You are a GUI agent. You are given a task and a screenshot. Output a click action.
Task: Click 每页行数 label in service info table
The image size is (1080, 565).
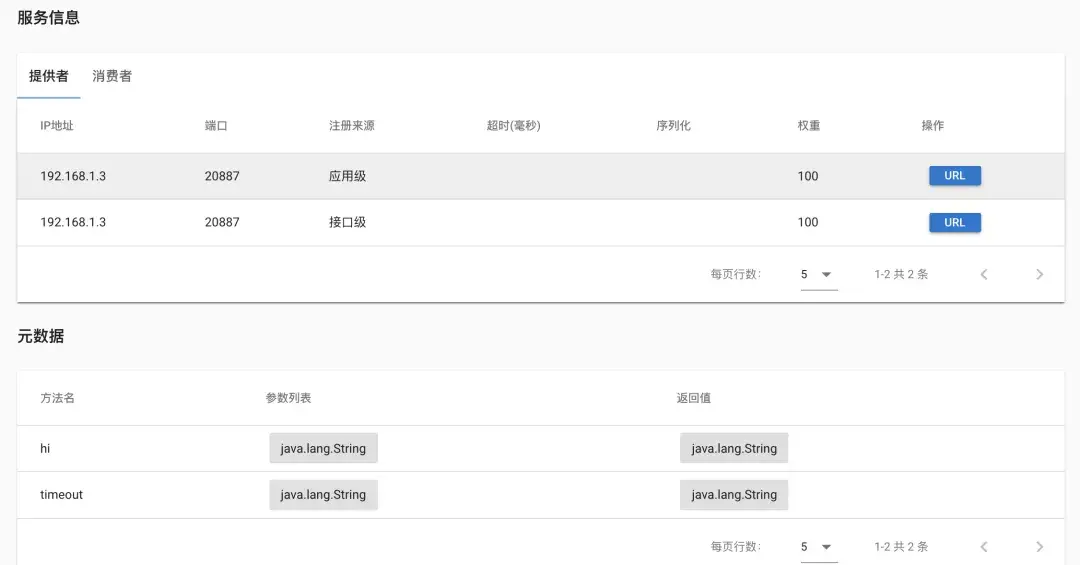(736, 274)
